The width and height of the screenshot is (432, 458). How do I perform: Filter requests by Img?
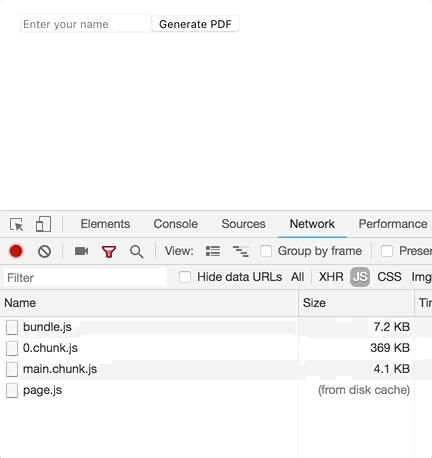(x=421, y=277)
